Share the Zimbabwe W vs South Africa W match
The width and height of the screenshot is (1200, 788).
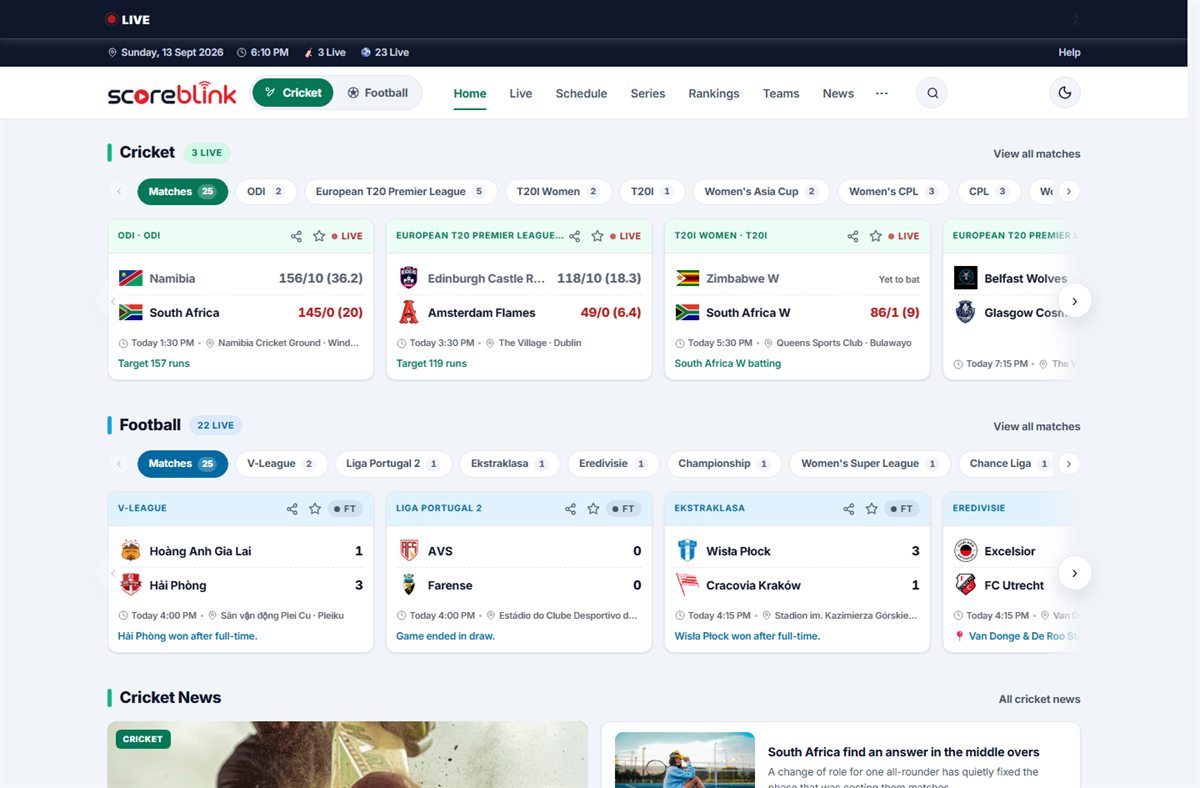pos(852,236)
